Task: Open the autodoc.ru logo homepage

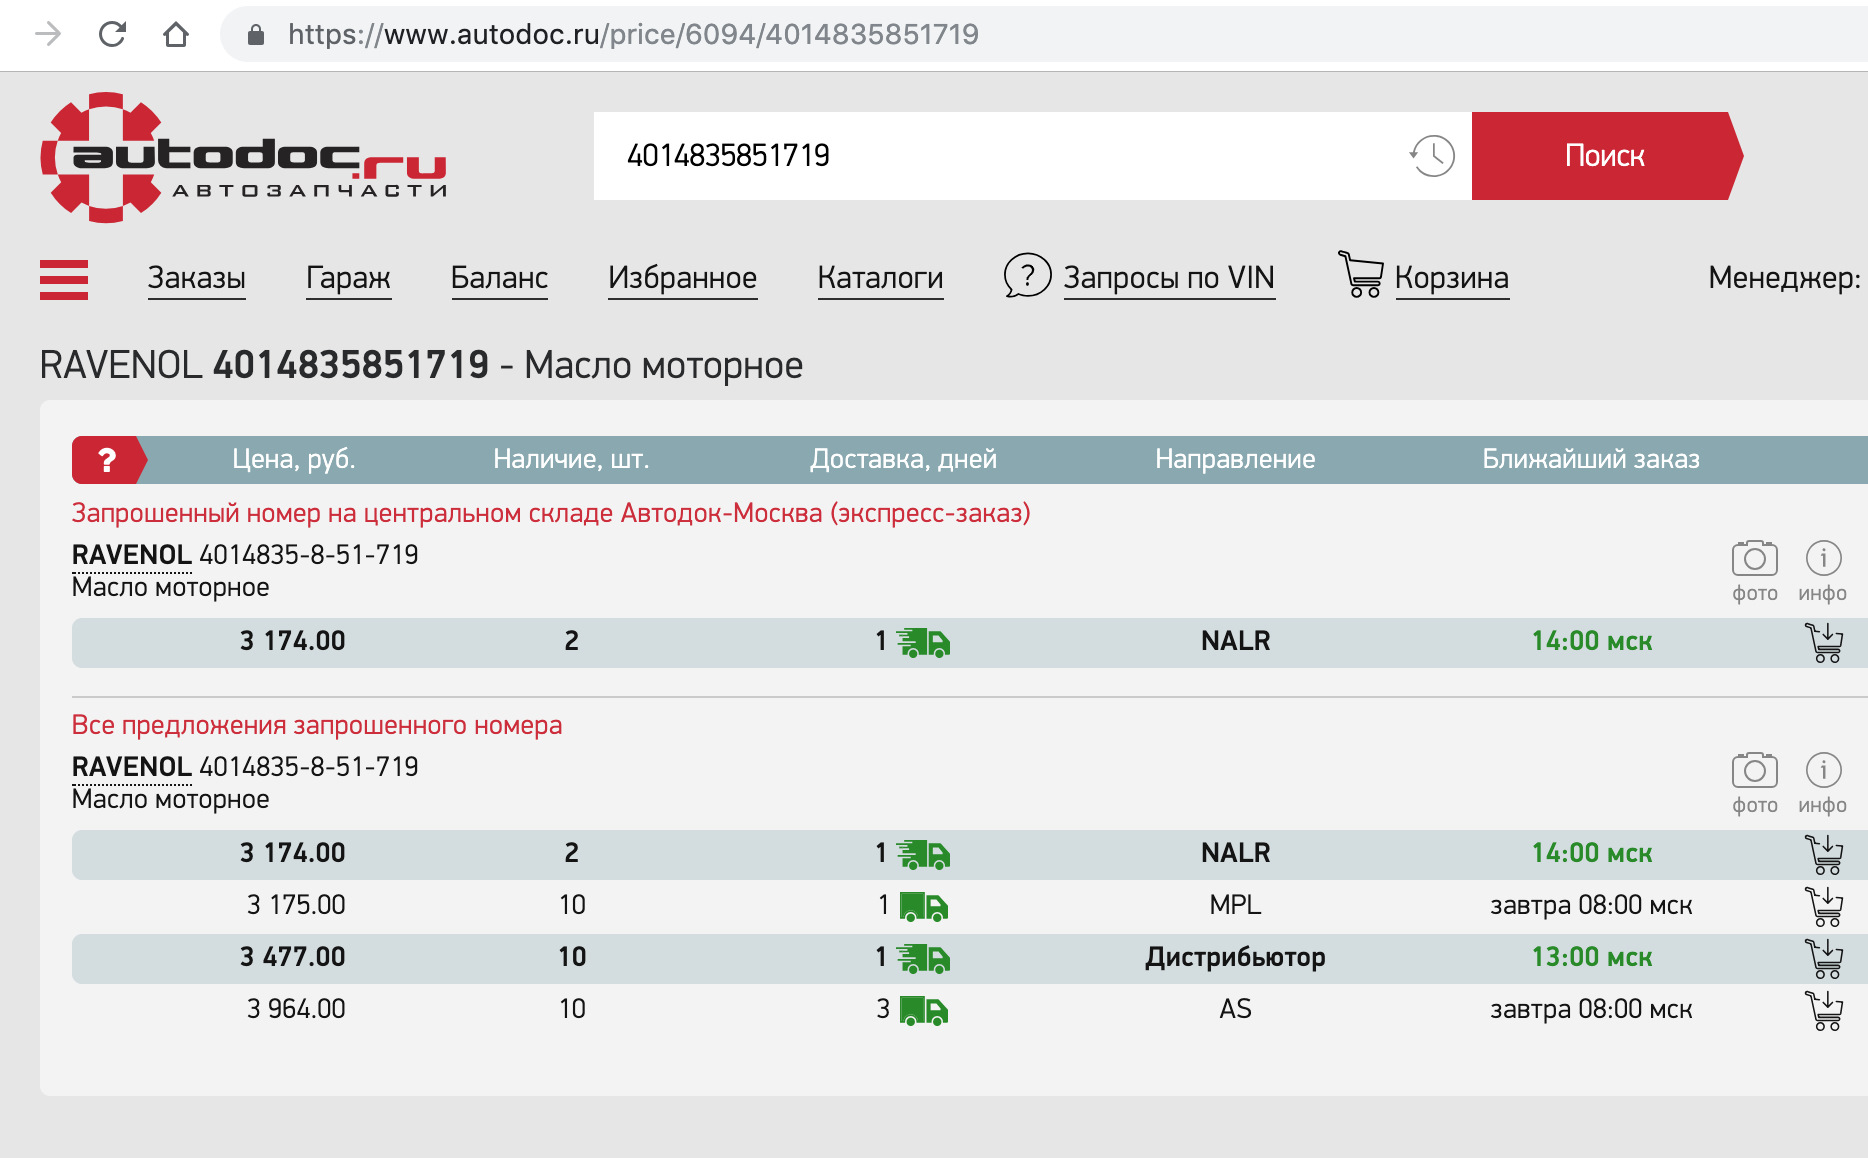Action: coord(243,157)
